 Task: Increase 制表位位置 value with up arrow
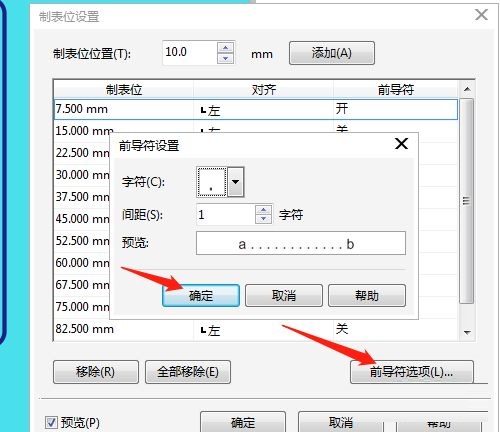226,48
